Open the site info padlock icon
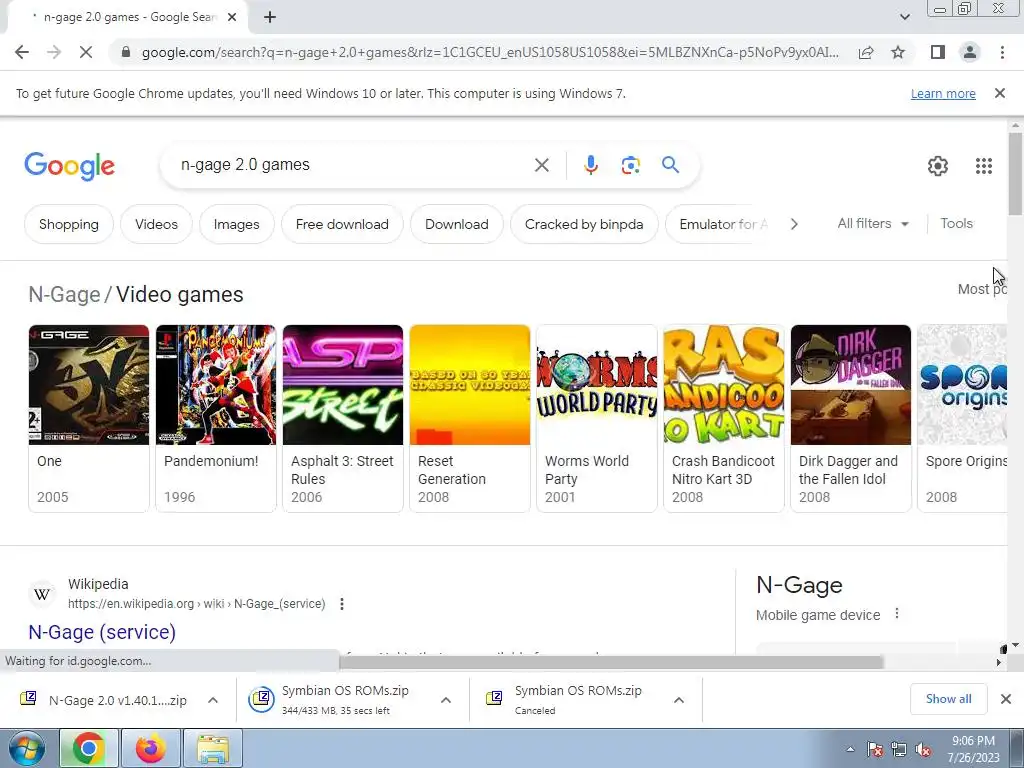The image size is (1024, 768). click(126, 52)
